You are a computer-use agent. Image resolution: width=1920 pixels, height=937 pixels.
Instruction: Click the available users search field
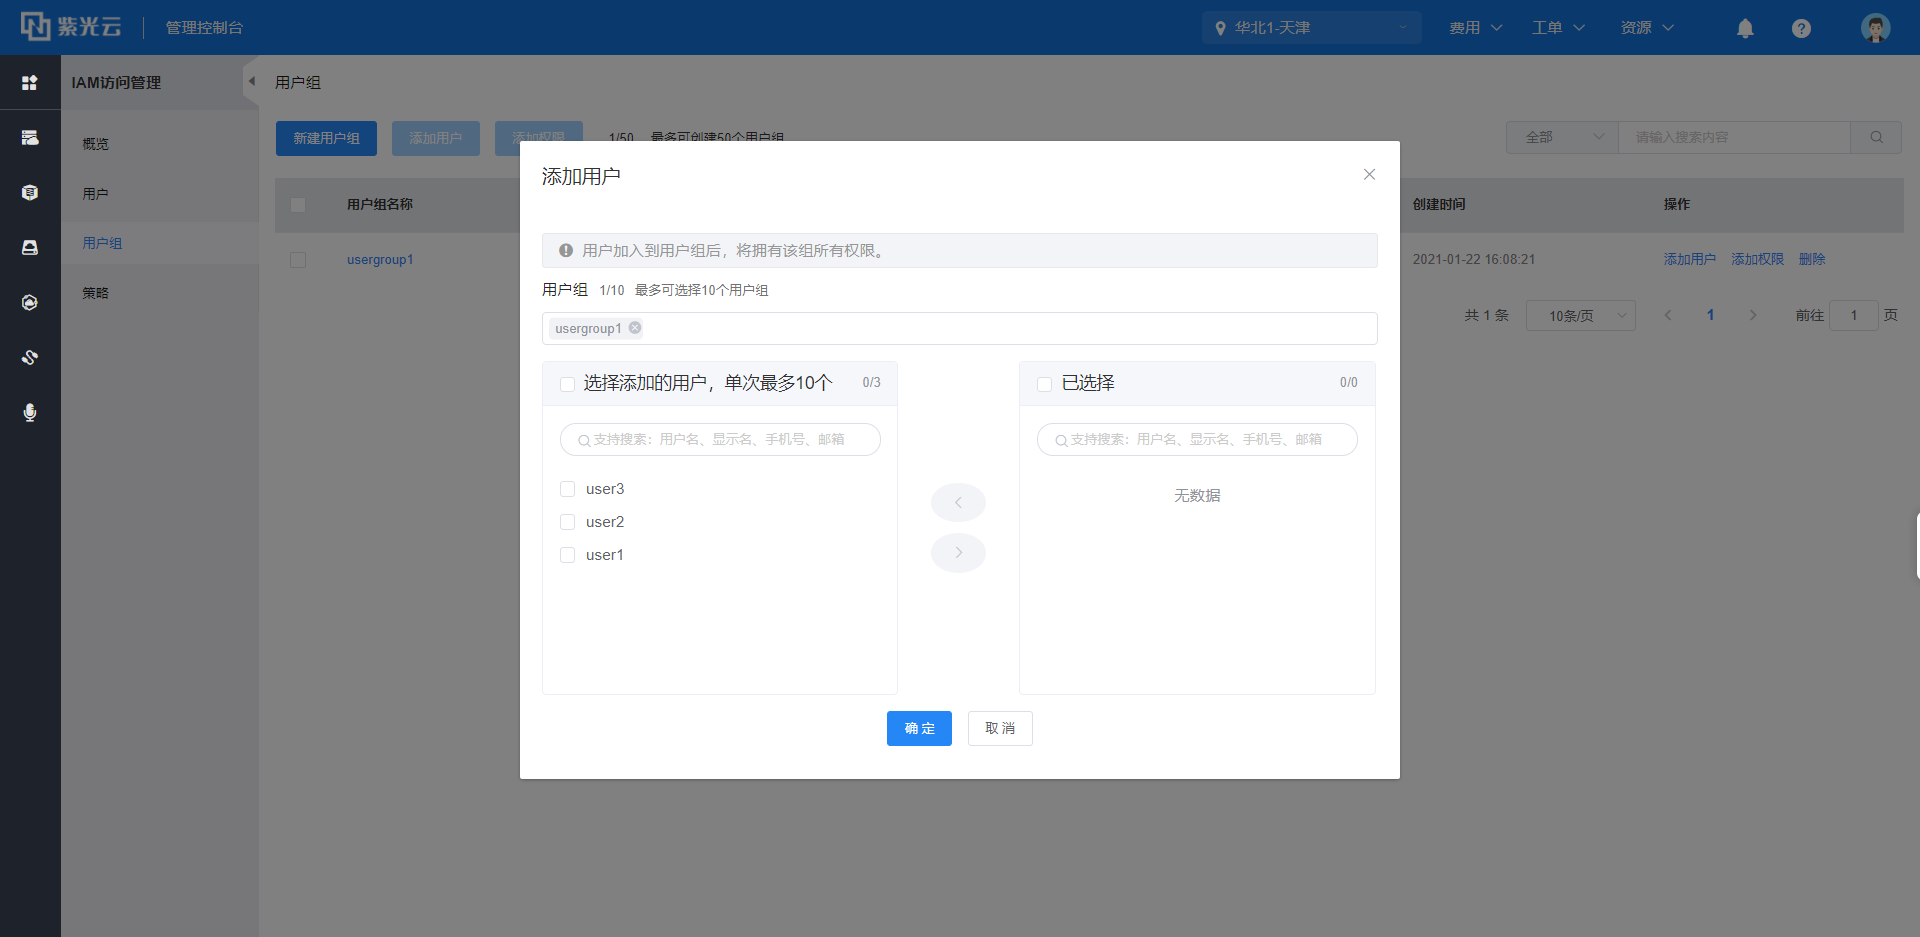(720, 439)
